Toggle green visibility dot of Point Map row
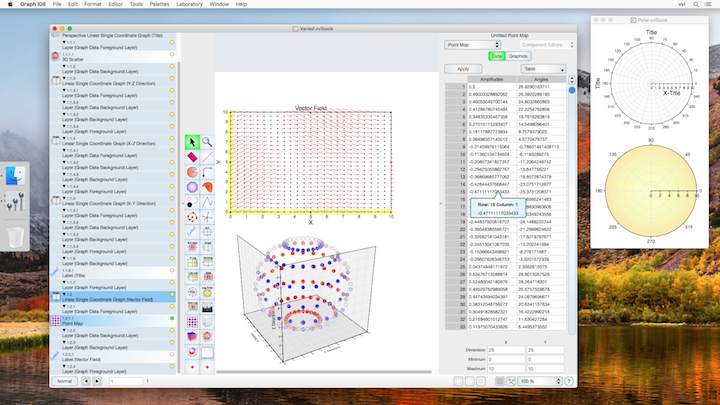This screenshot has width=720, height=405. pos(172,318)
